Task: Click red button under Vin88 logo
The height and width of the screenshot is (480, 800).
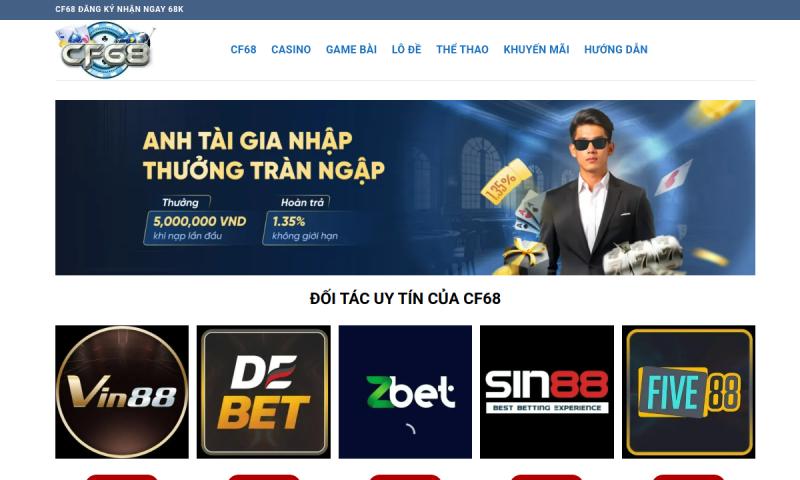Action: [122, 477]
